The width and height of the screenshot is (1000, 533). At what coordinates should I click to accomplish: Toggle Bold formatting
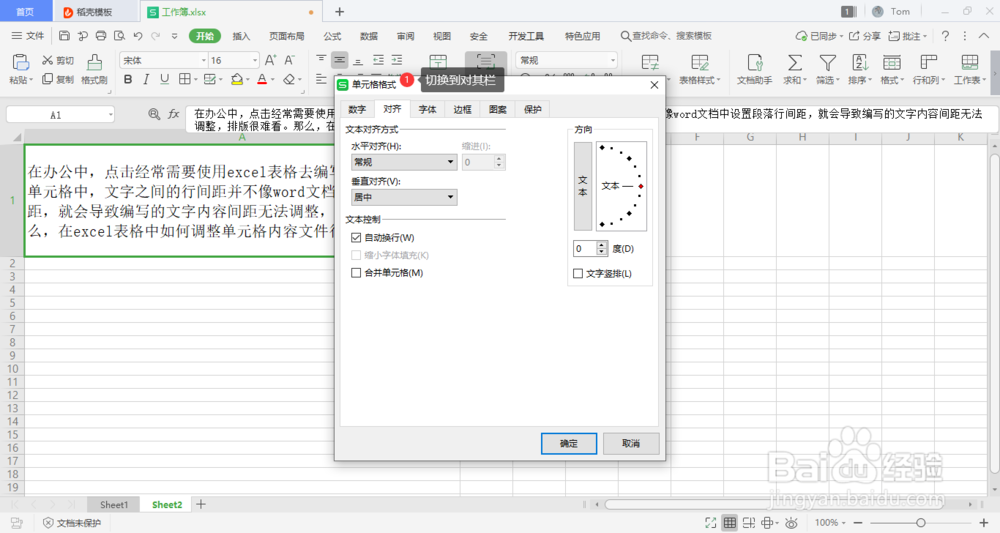[128, 79]
